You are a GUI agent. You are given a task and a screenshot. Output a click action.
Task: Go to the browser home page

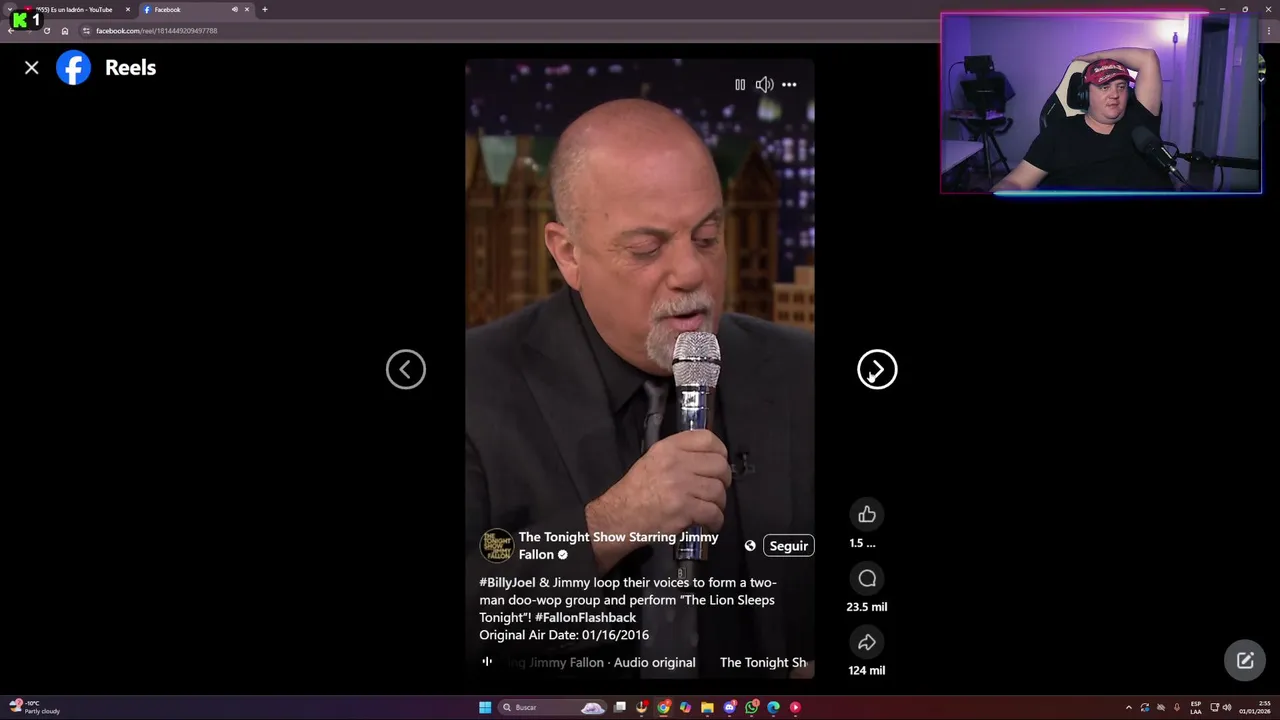65,30
